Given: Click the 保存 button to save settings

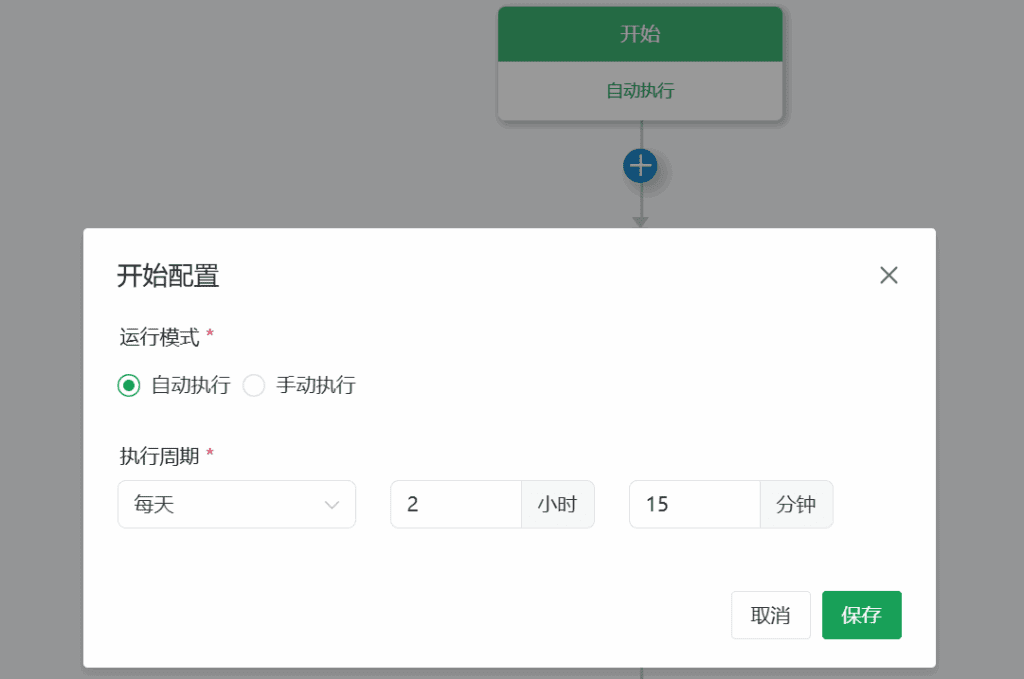Looking at the screenshot, I should 861,615.
